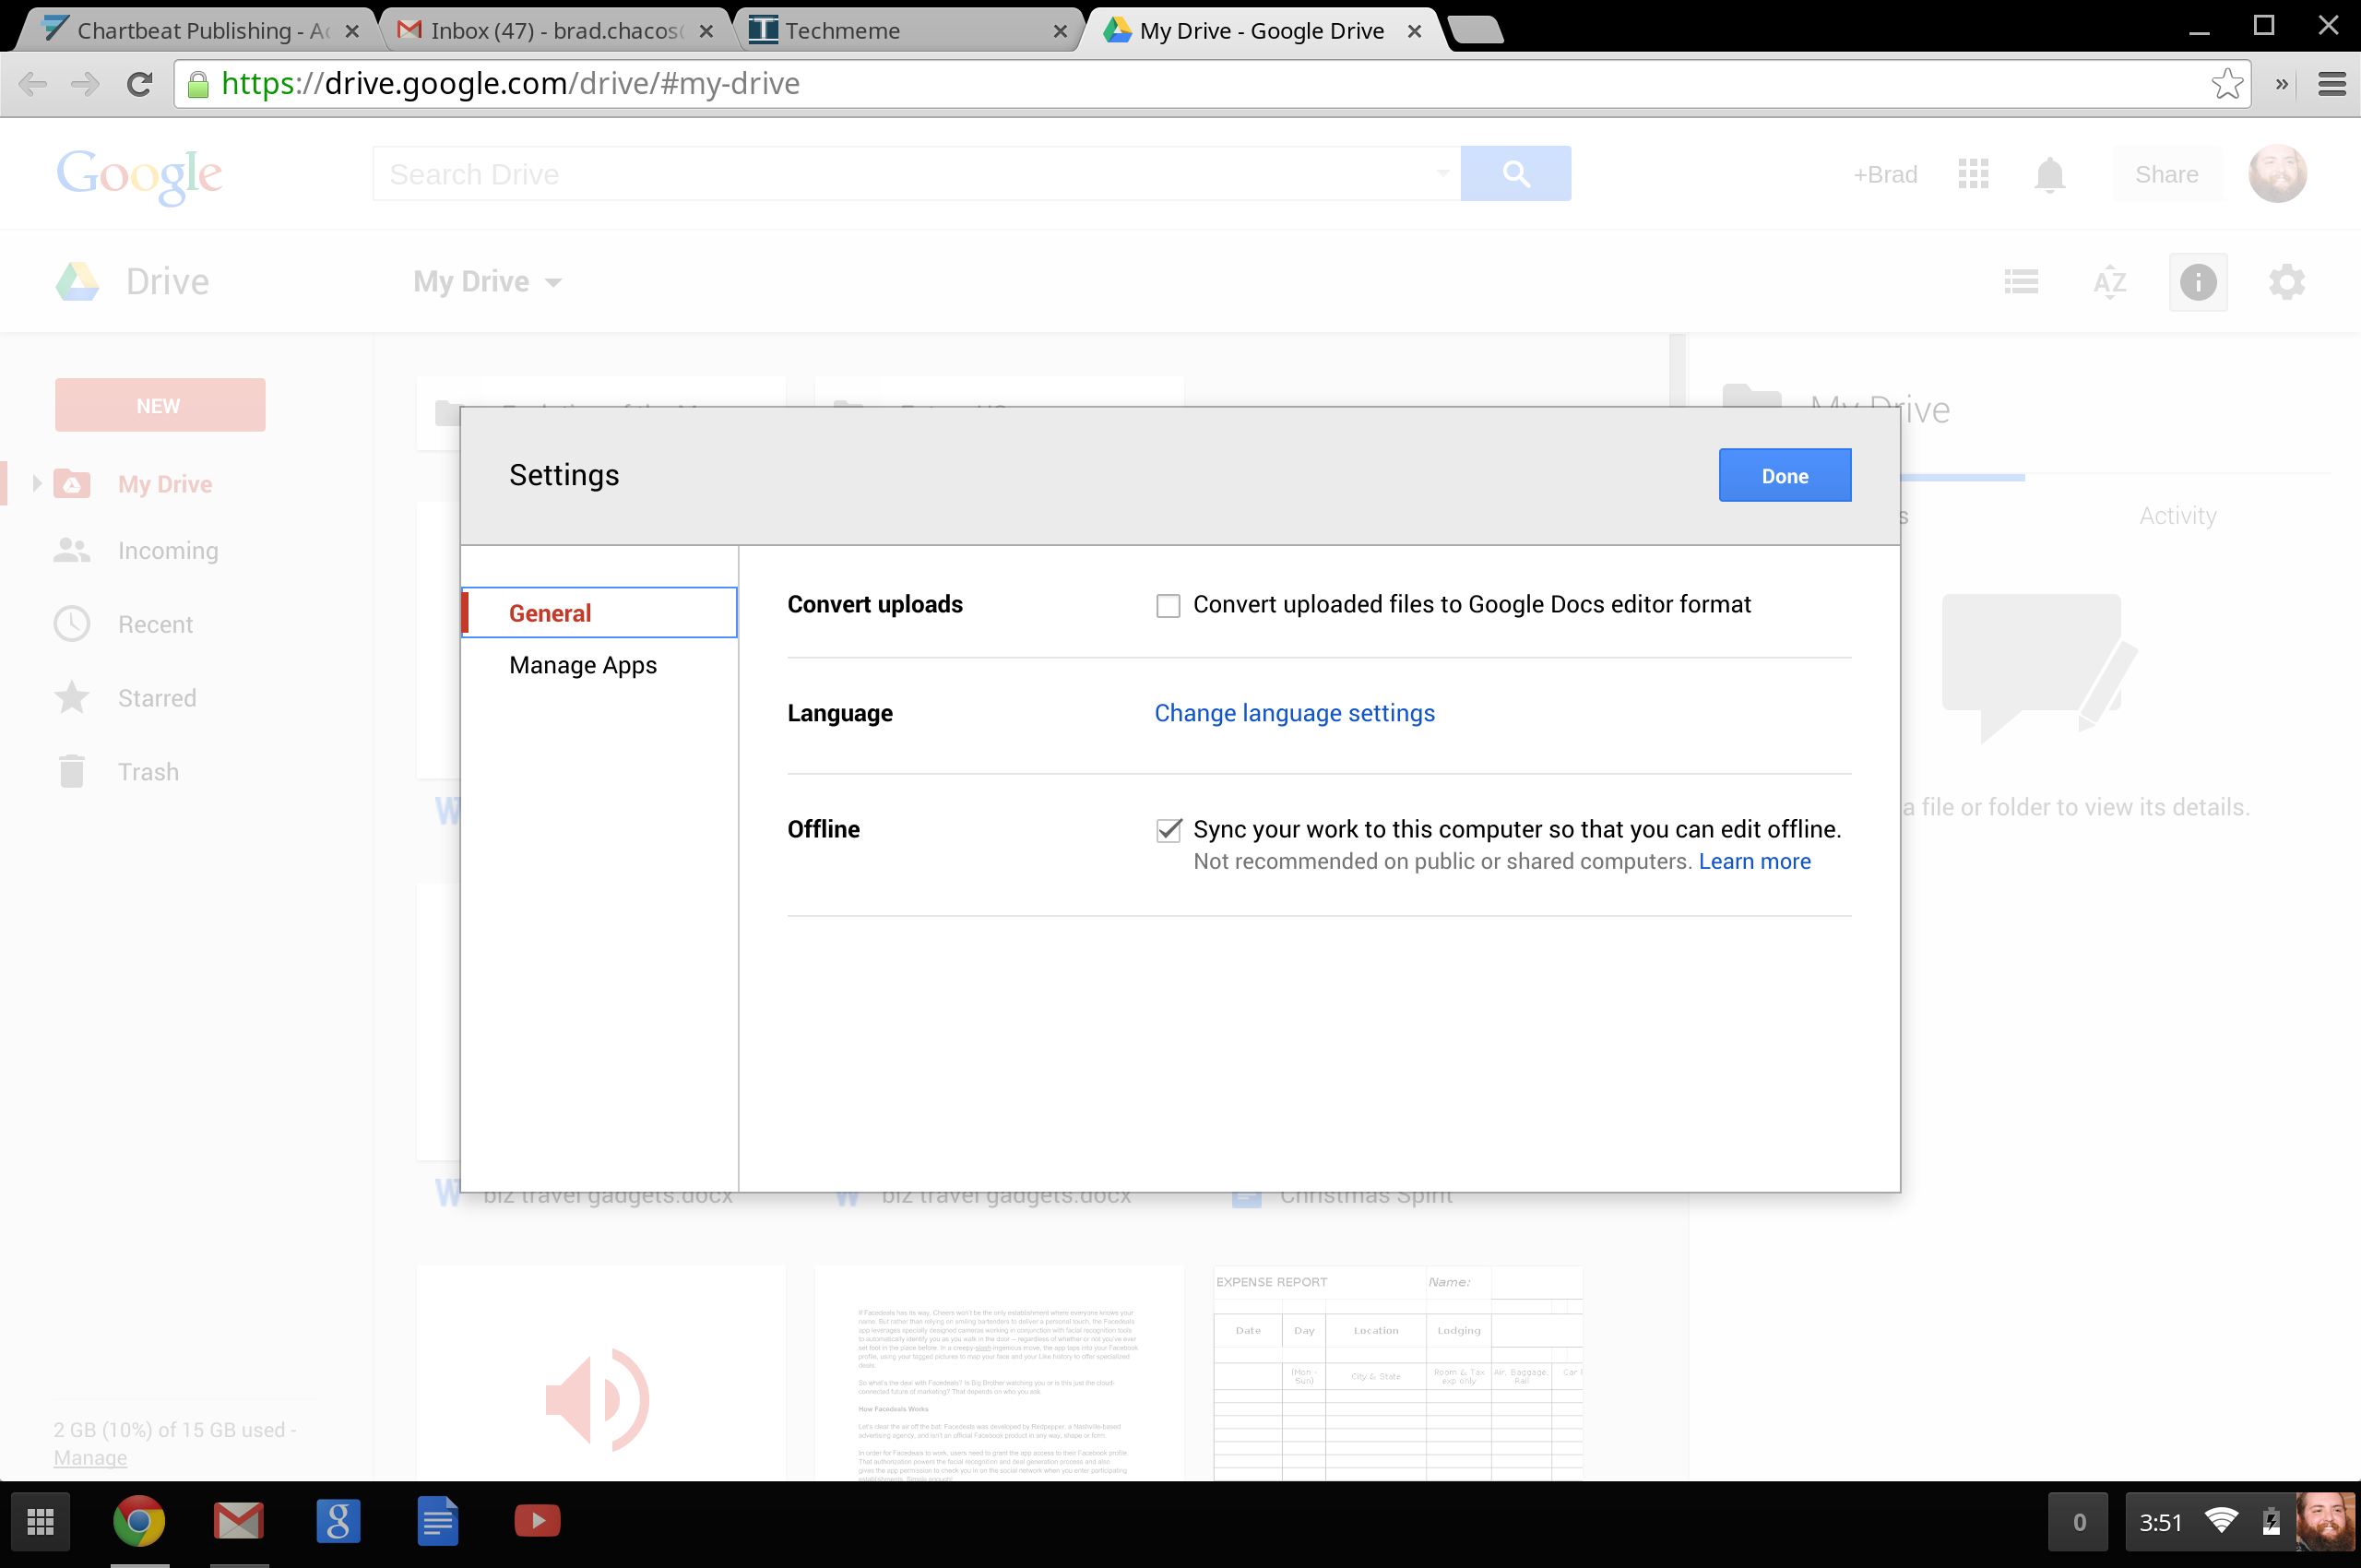Open the Chrome hamburger menu

point(2332,84)
